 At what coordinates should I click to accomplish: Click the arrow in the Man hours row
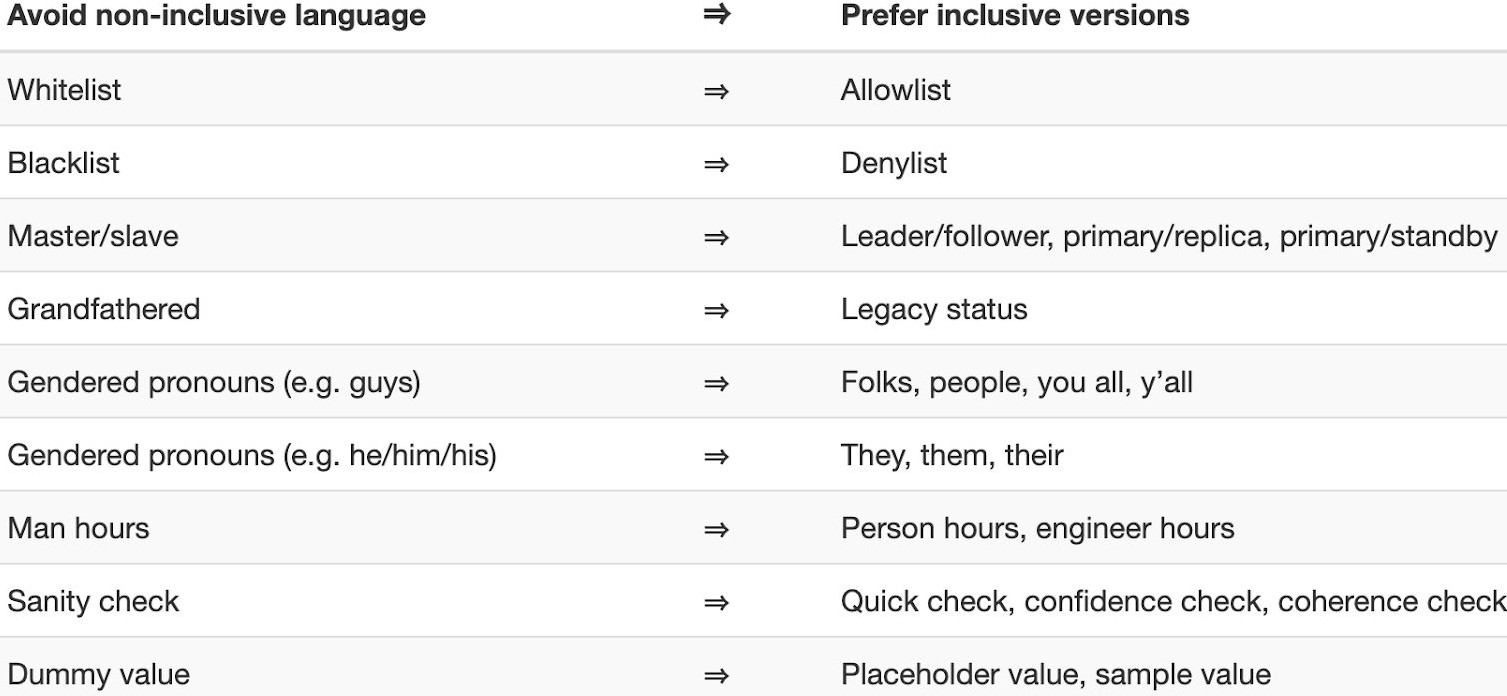coord(716,529)
